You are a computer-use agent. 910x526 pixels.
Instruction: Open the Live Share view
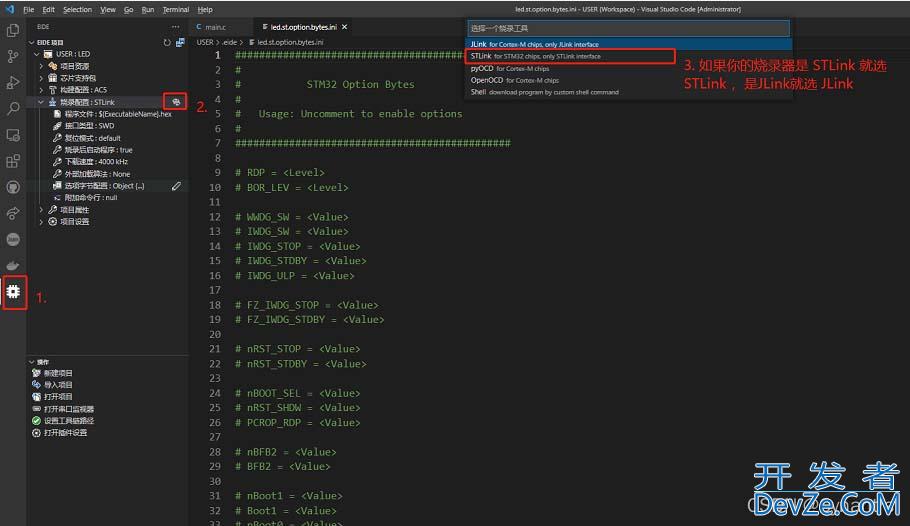[x=13, y=213]
